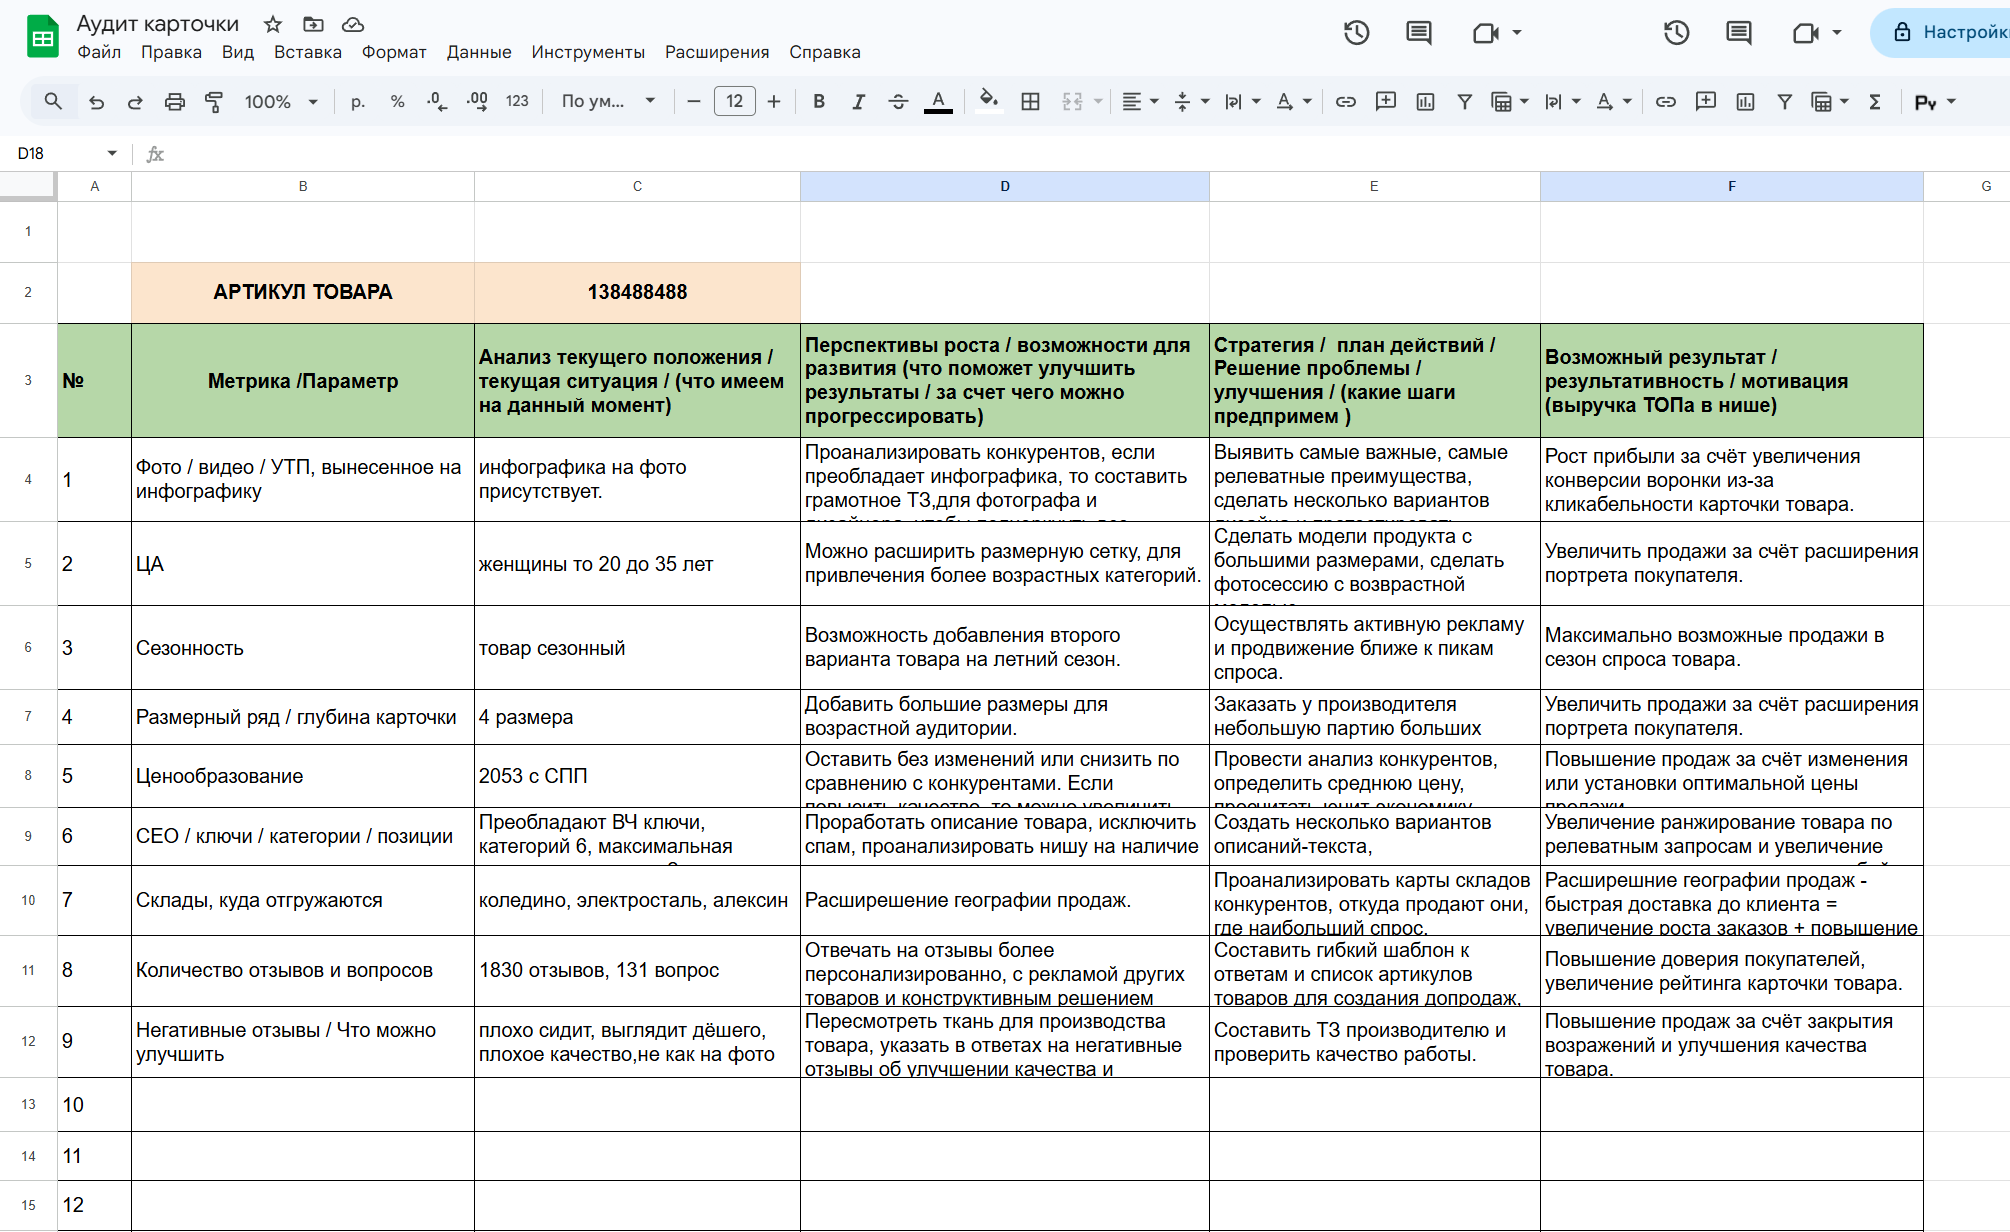Click the print icon
The image size is (2010, 1232).
(x=174, y=101)
